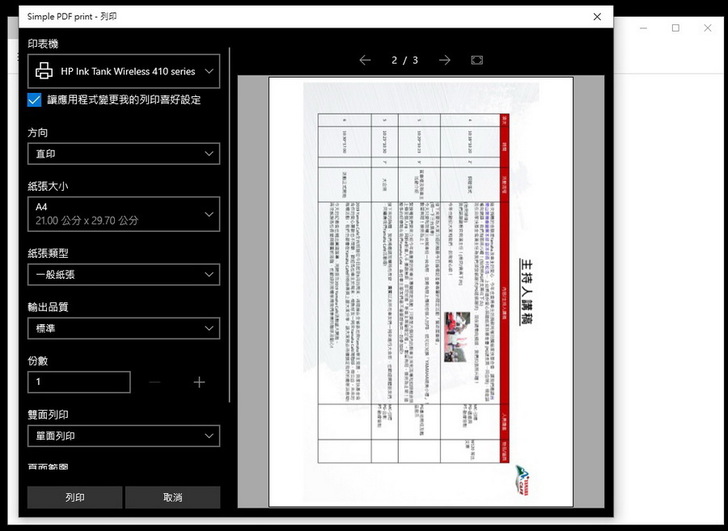Go to the next preview page
This screenshot has height=531, width=728.
pos(444,60)
